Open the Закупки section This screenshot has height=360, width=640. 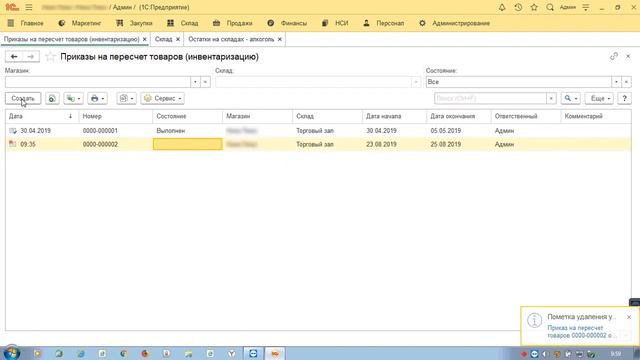tap(134, 23)
